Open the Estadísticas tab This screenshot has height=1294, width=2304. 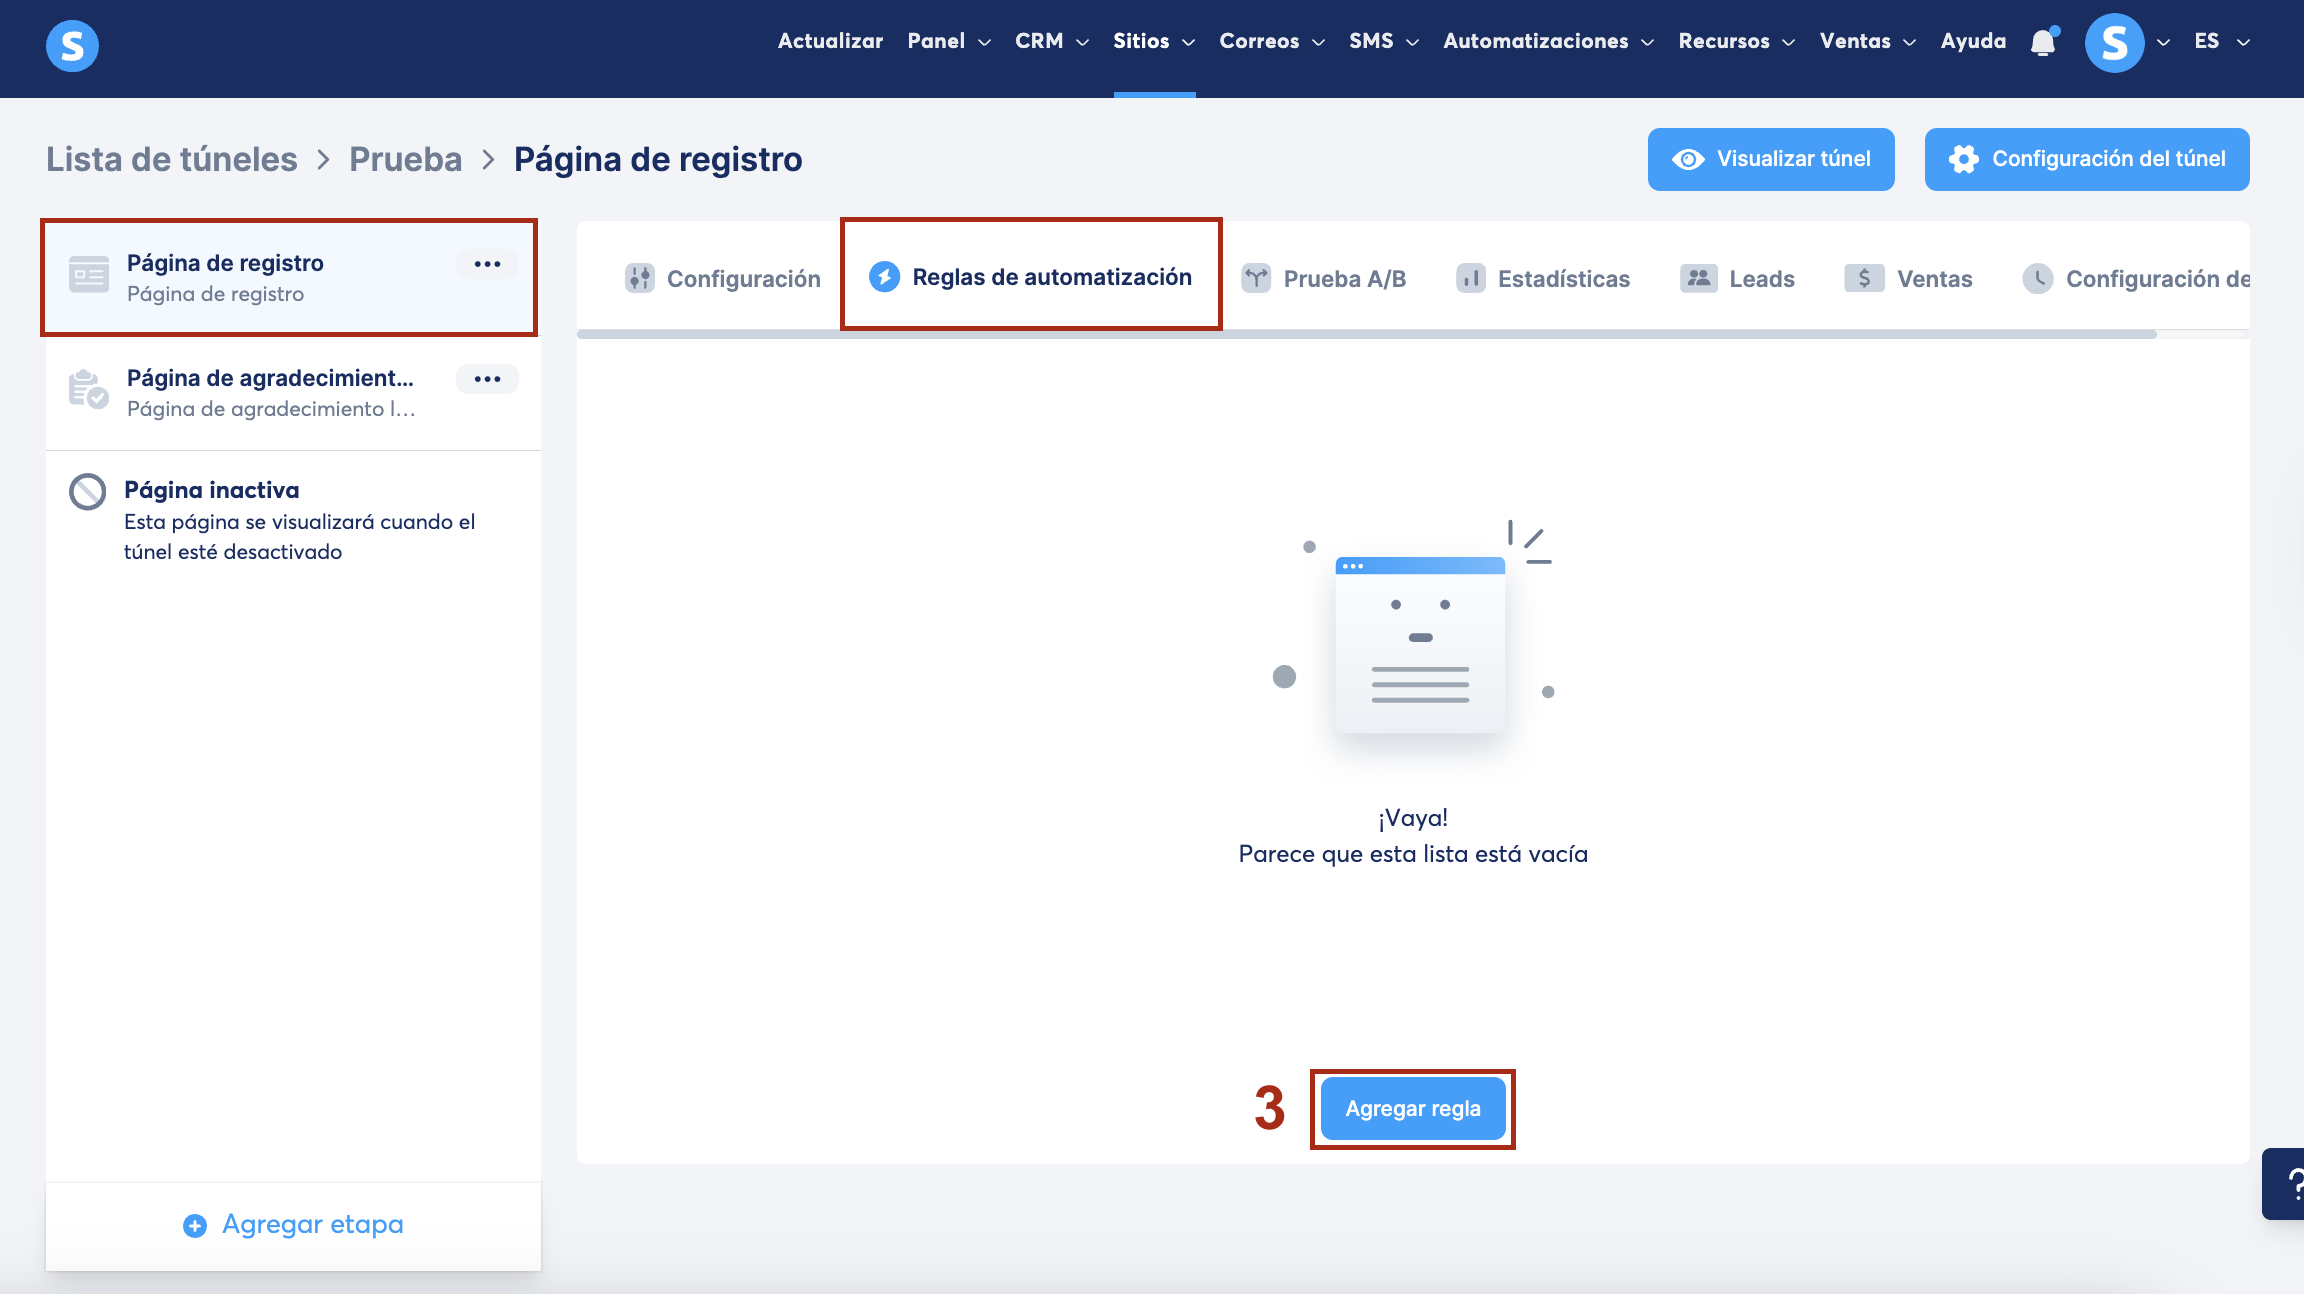1543,279
